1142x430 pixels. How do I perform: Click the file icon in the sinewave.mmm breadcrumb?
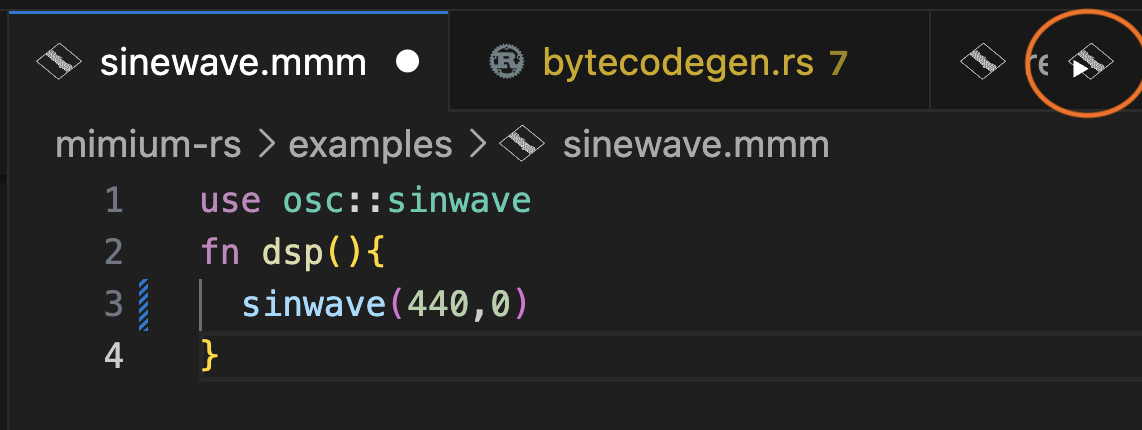(x=521, y=146)
